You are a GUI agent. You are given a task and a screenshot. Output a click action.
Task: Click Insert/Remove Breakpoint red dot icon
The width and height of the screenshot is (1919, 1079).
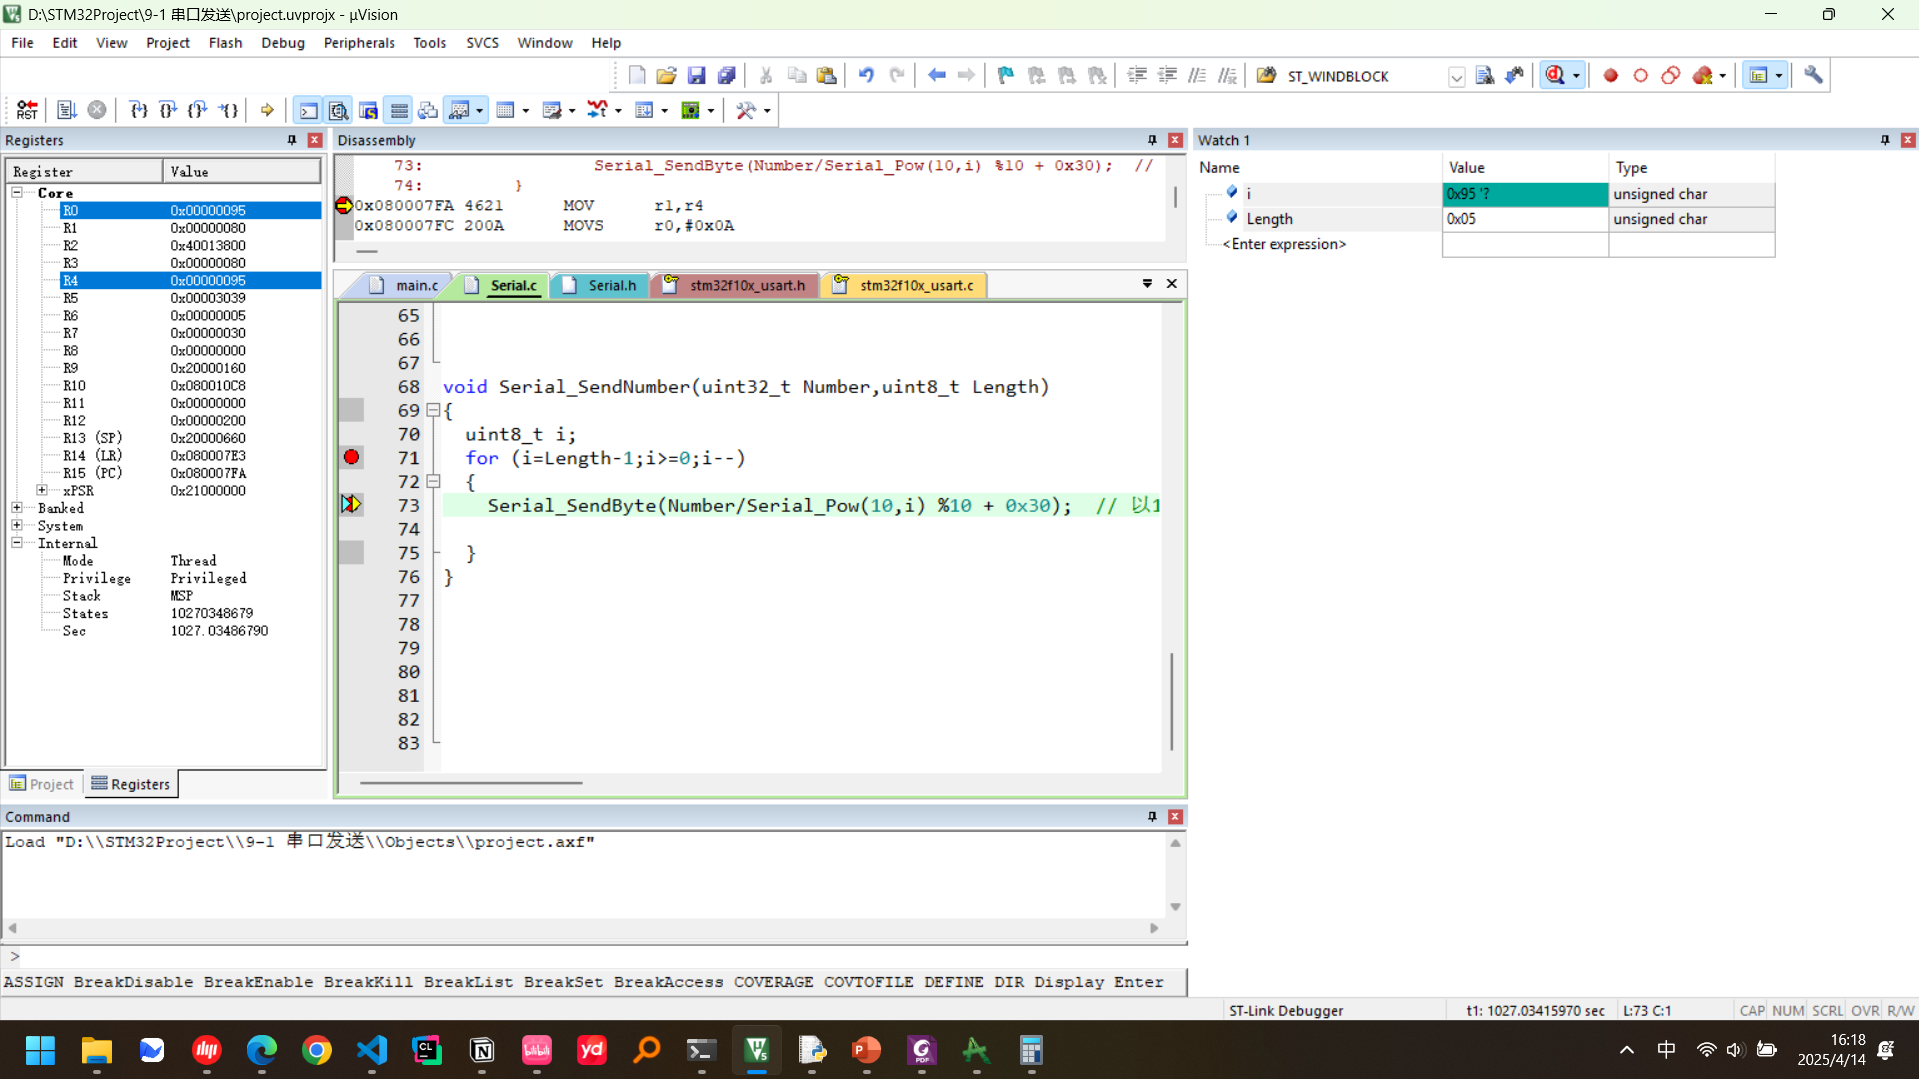click(1610, 76)
